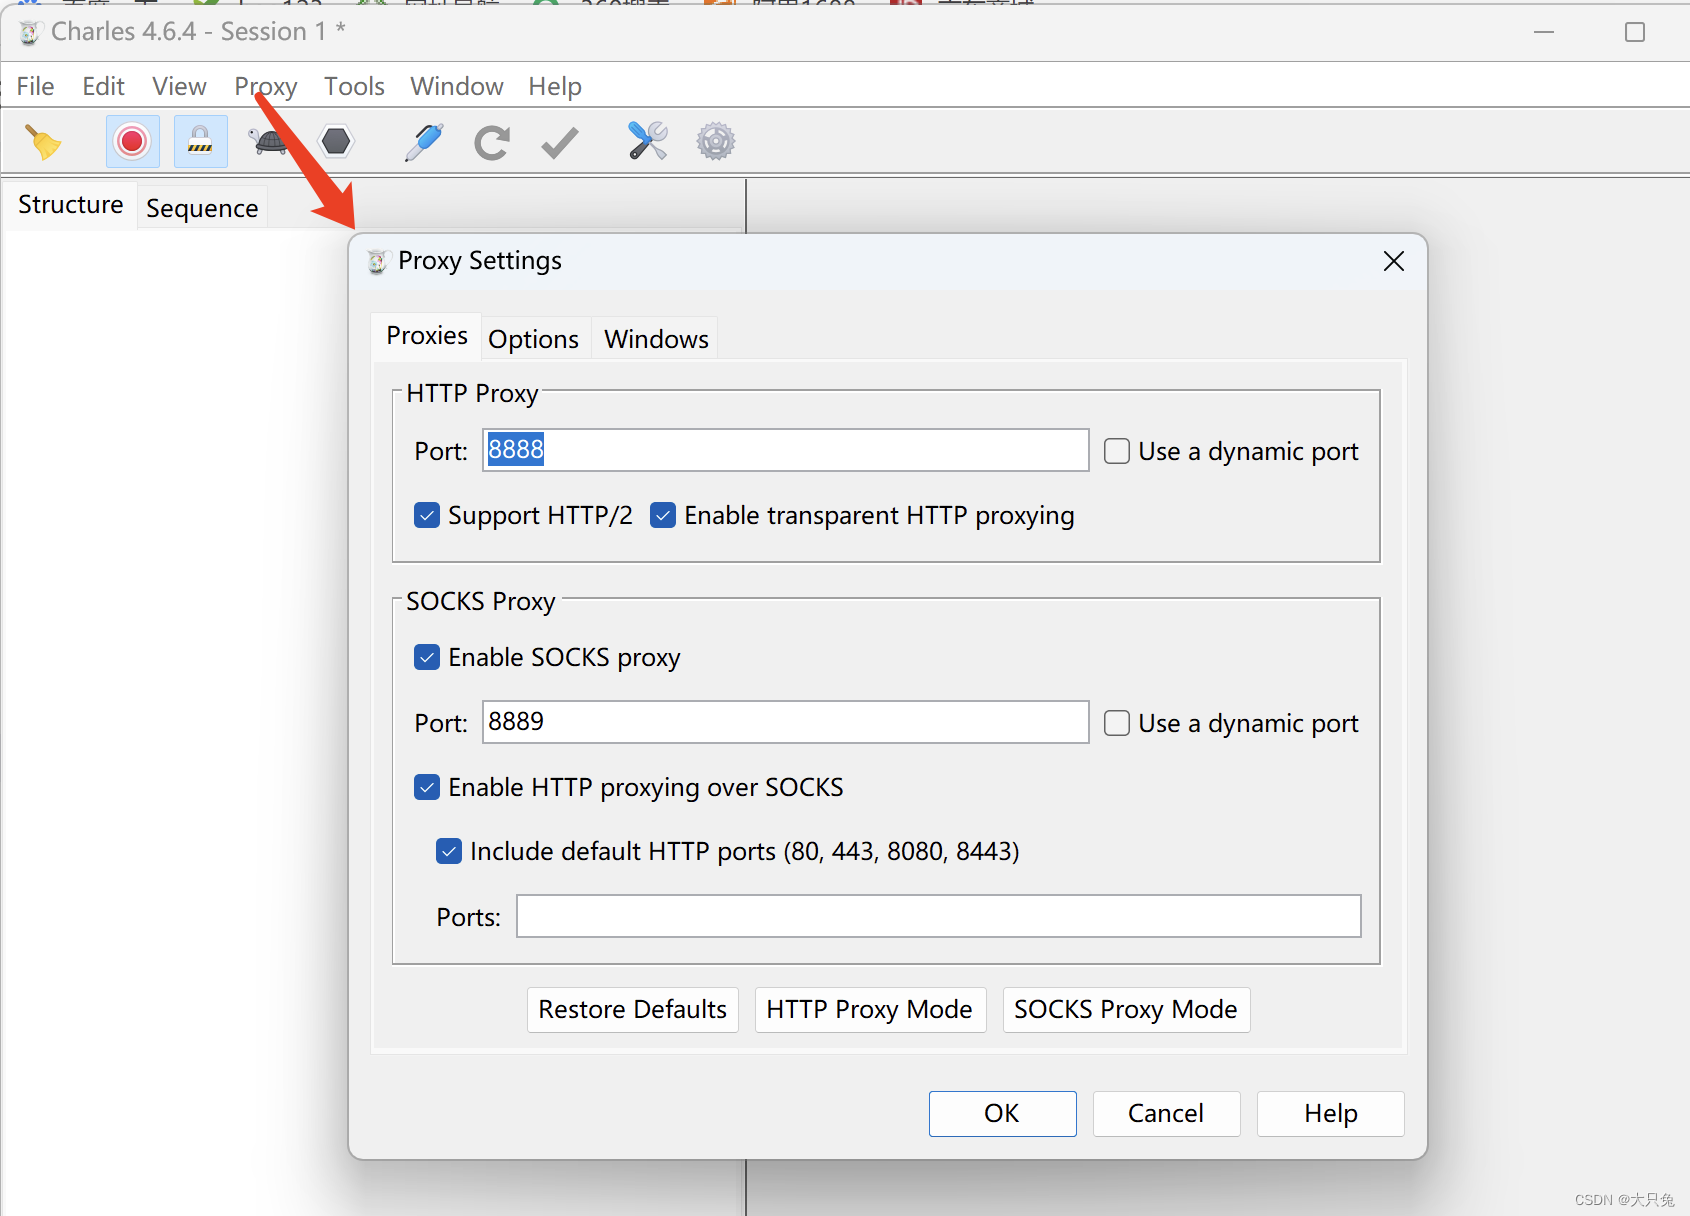Uncheck Enable transparent HTTP proxying
Screen dimensions: 1690x1216
click(663, 515)
